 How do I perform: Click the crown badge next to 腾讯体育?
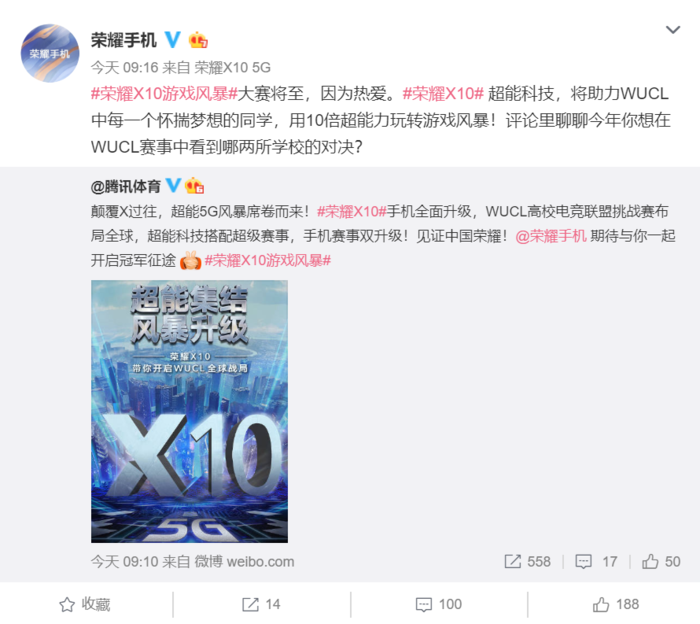[x=195, y=185]
